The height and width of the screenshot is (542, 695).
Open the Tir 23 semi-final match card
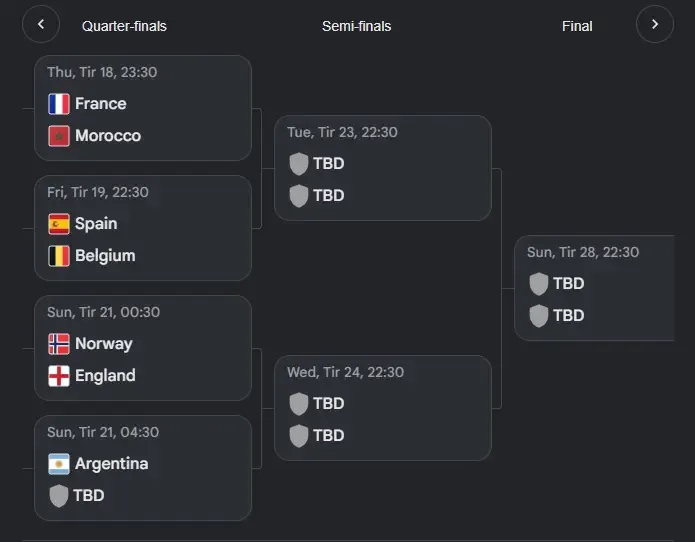(383, 168)
